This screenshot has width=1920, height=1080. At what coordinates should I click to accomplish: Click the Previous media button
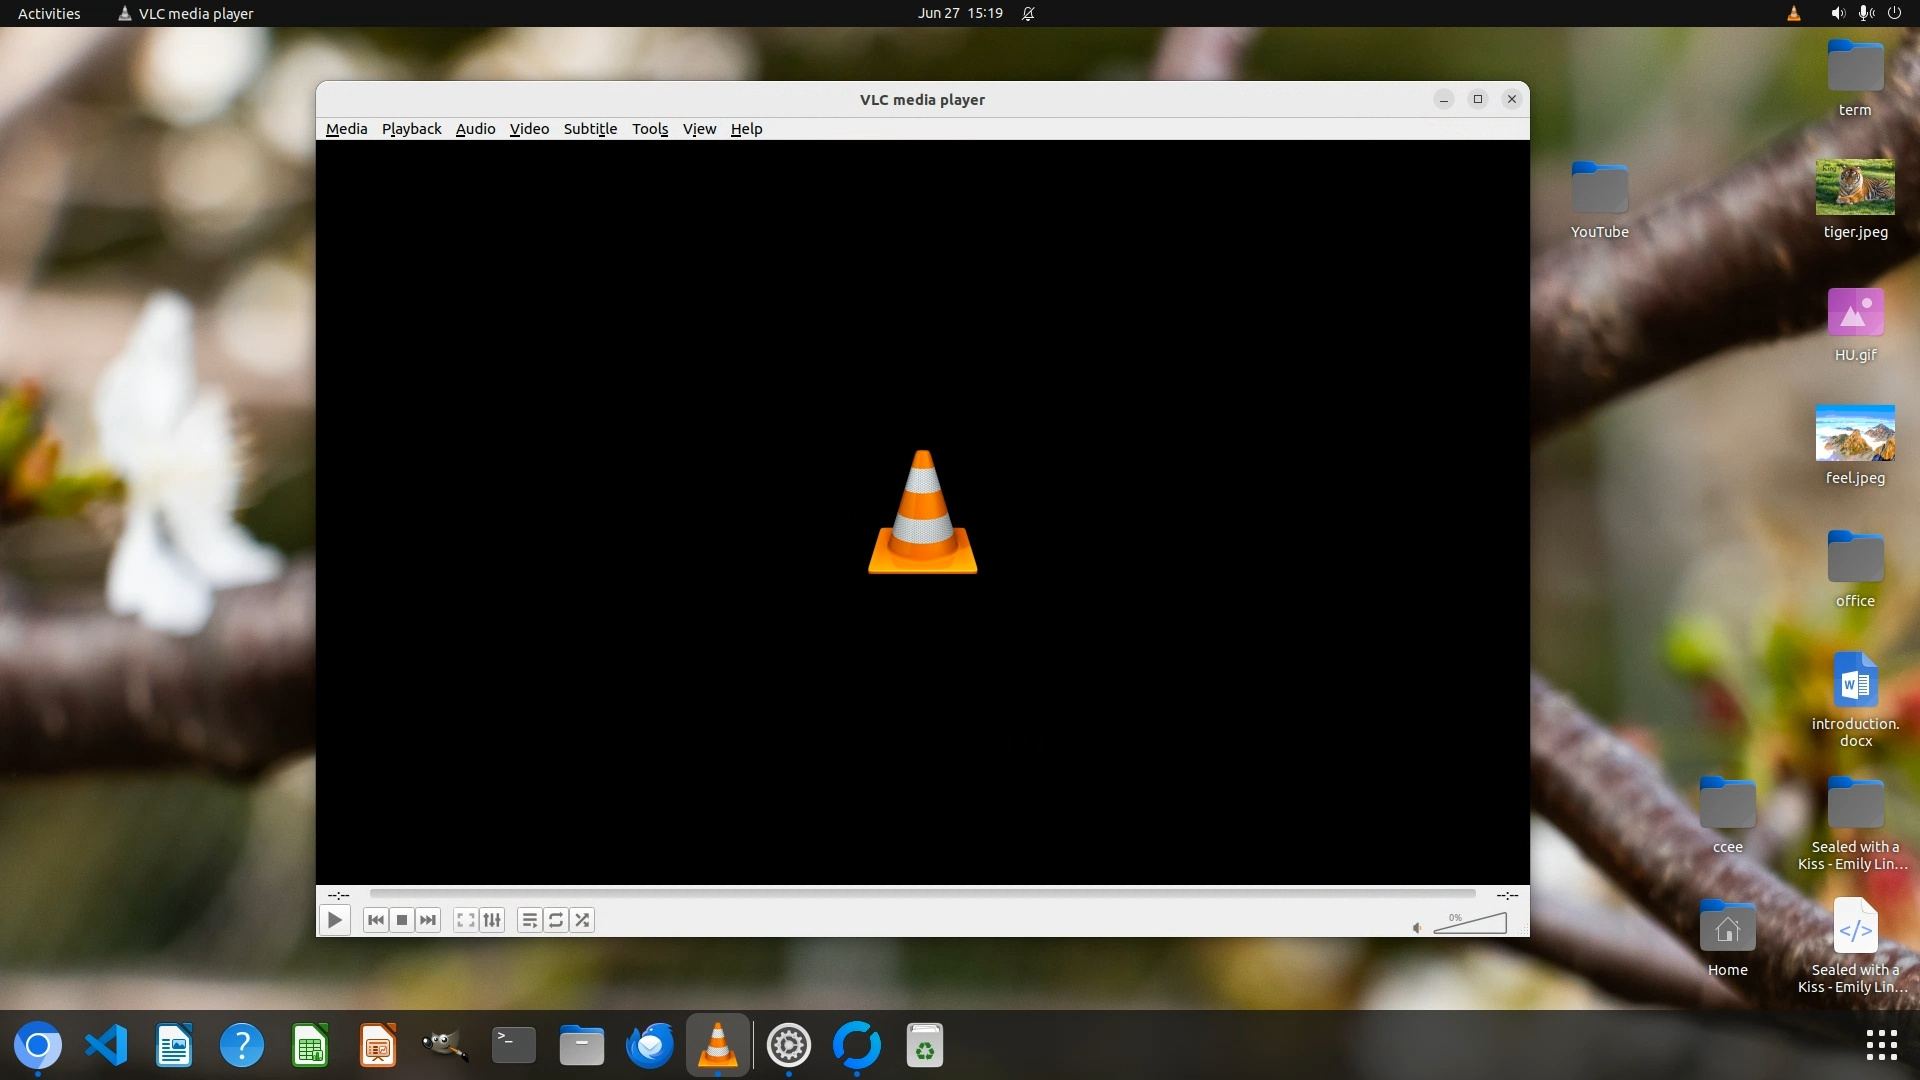click(375, 920)
